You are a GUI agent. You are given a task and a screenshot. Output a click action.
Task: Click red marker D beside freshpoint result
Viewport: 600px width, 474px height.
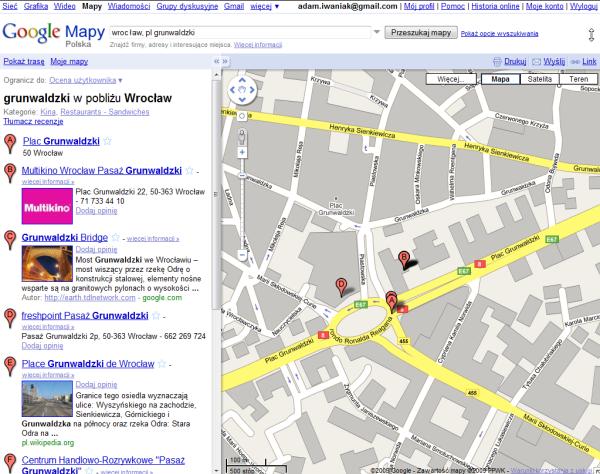pos(10,318)
